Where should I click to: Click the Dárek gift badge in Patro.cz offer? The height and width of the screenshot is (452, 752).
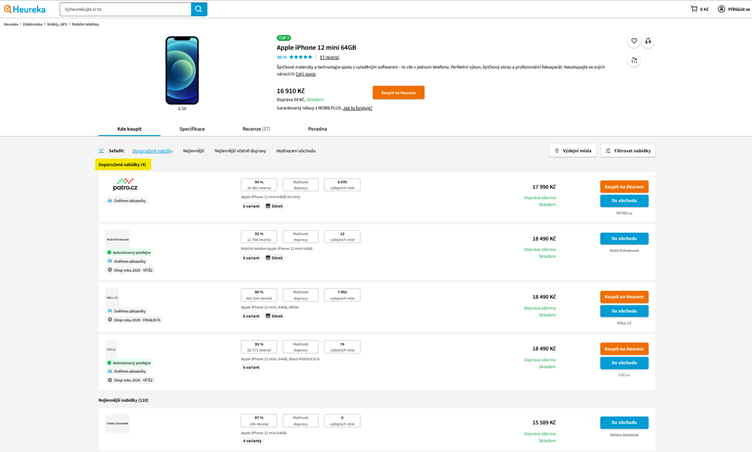click(274, 206)
